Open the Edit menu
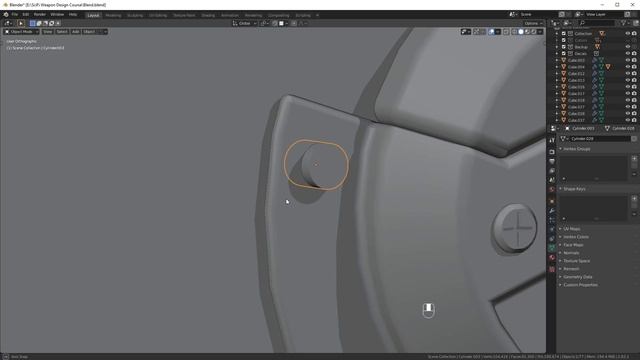Viewport: 640px width, 360px height. point(26,14)
